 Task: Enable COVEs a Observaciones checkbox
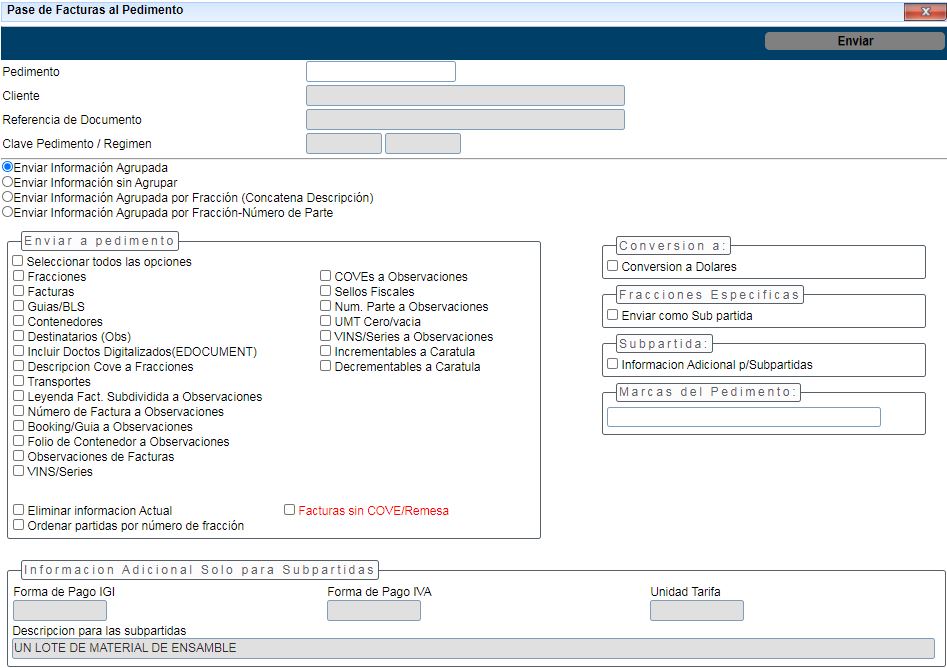pos(326,277)
